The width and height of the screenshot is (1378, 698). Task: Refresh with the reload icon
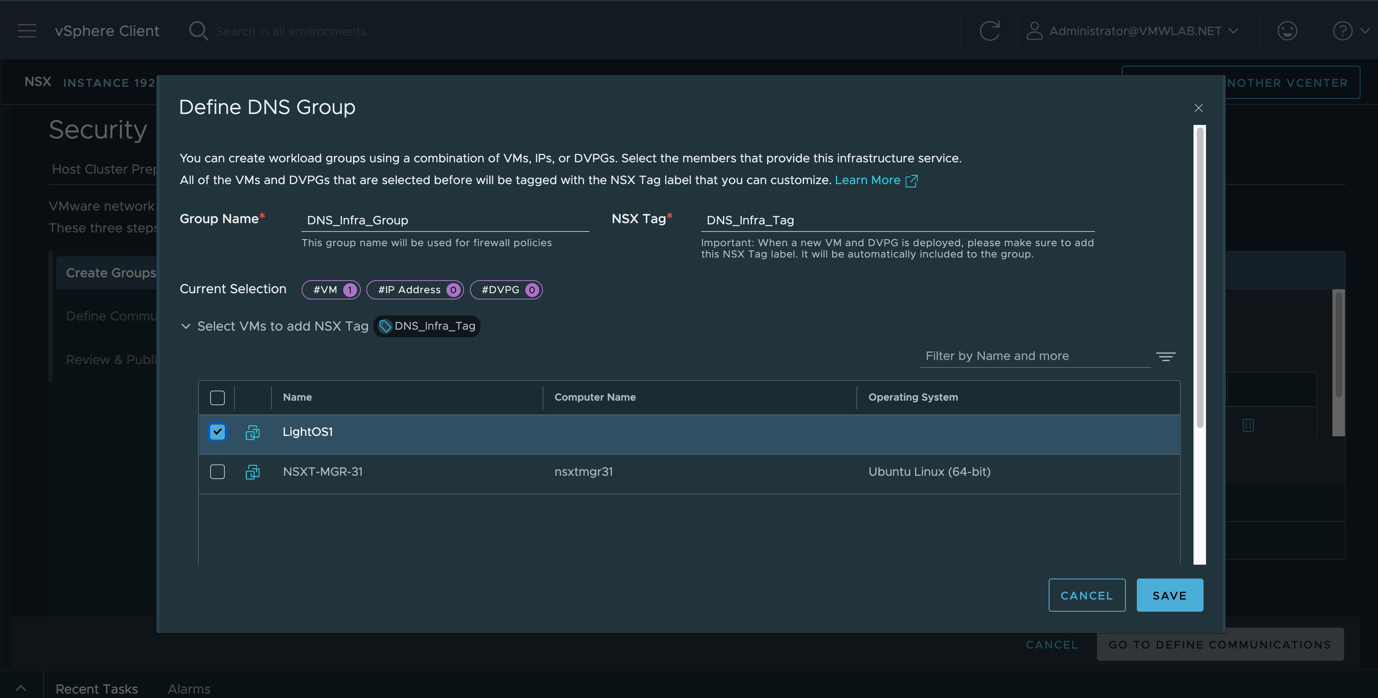pos(990,31)
